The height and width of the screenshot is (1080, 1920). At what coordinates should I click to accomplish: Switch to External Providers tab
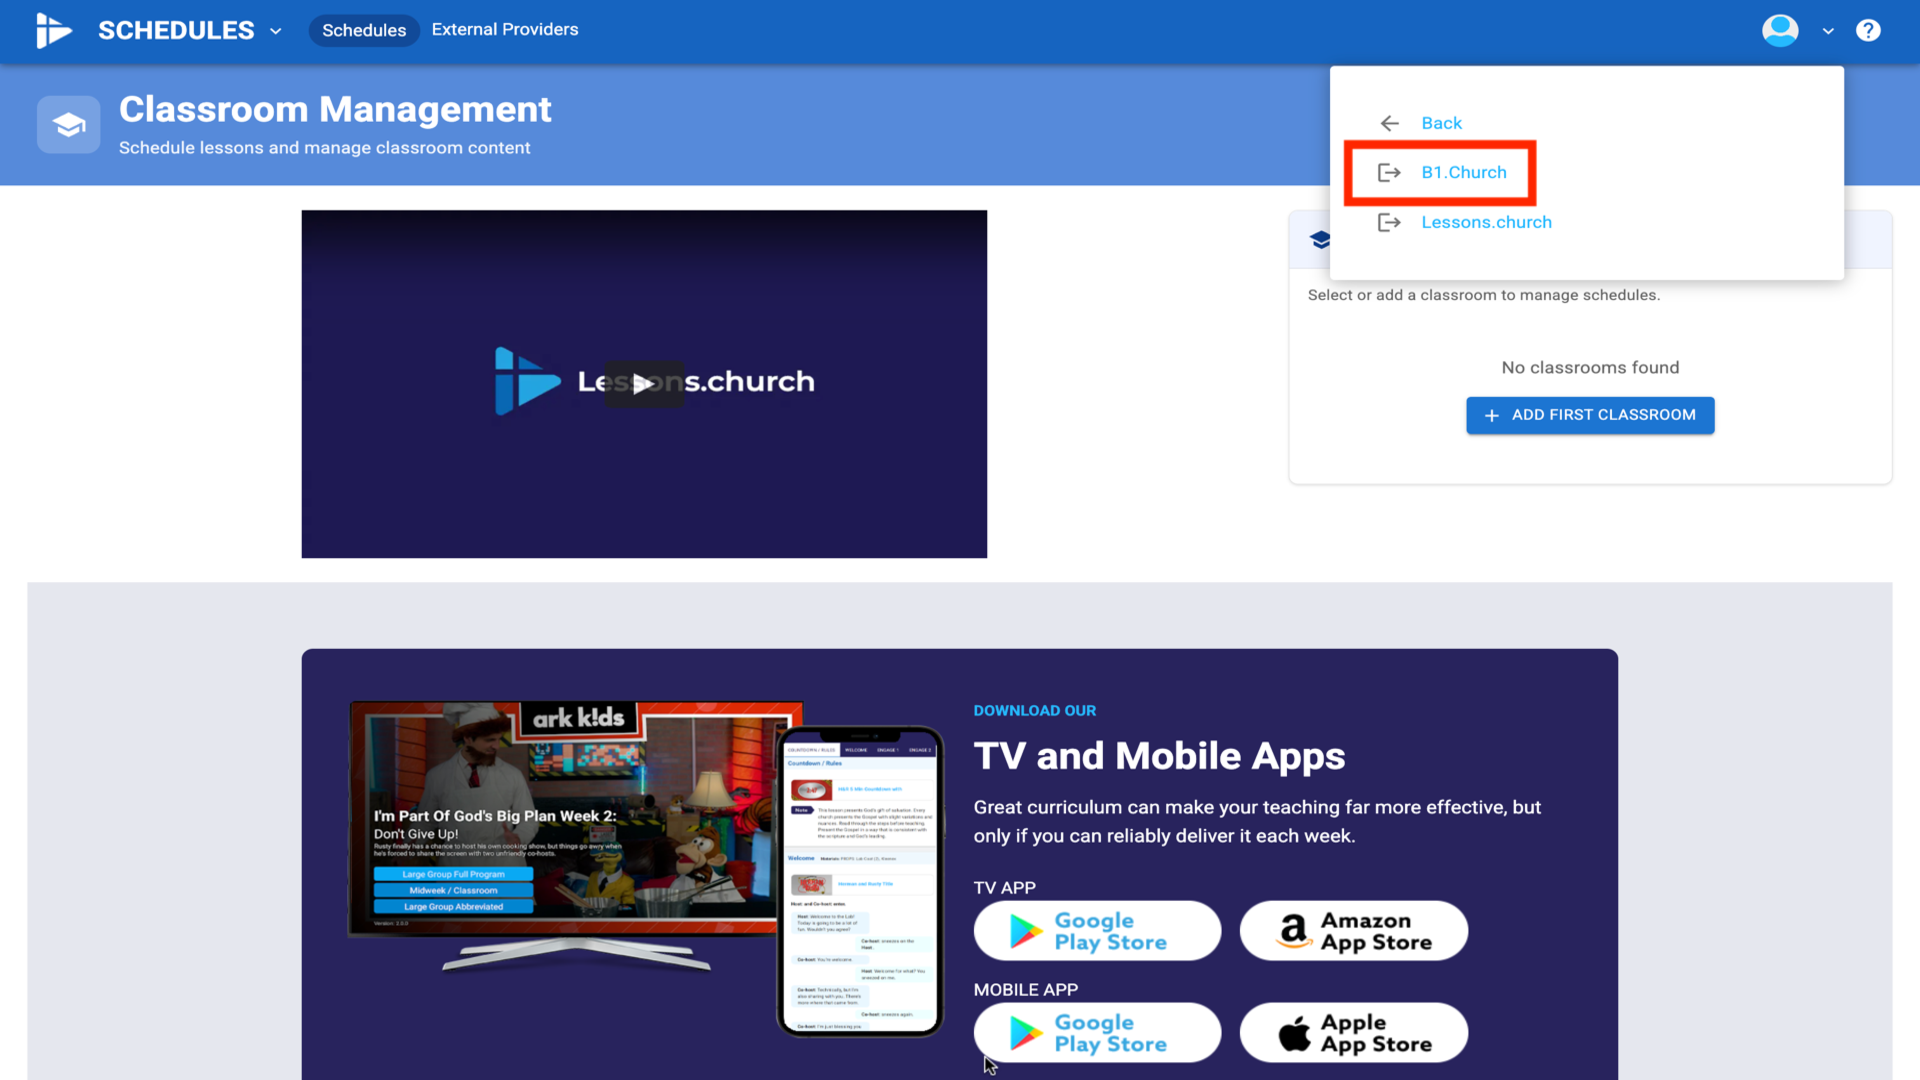click(505, 30)
